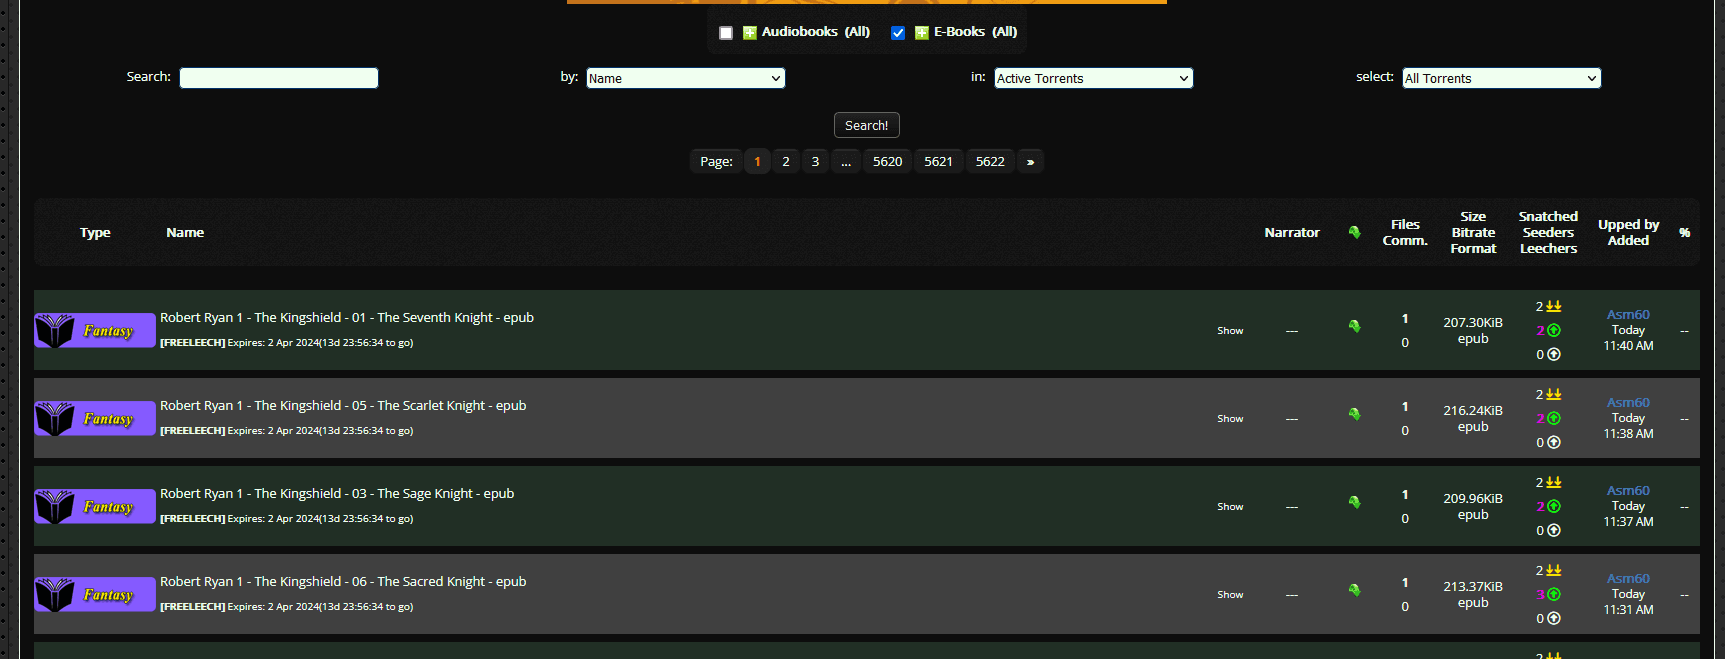The width and height of the screenshot is (1725, 659).
Task: Click the Fantasy category icon for The Seventh Knight
Action: (95, 331)
